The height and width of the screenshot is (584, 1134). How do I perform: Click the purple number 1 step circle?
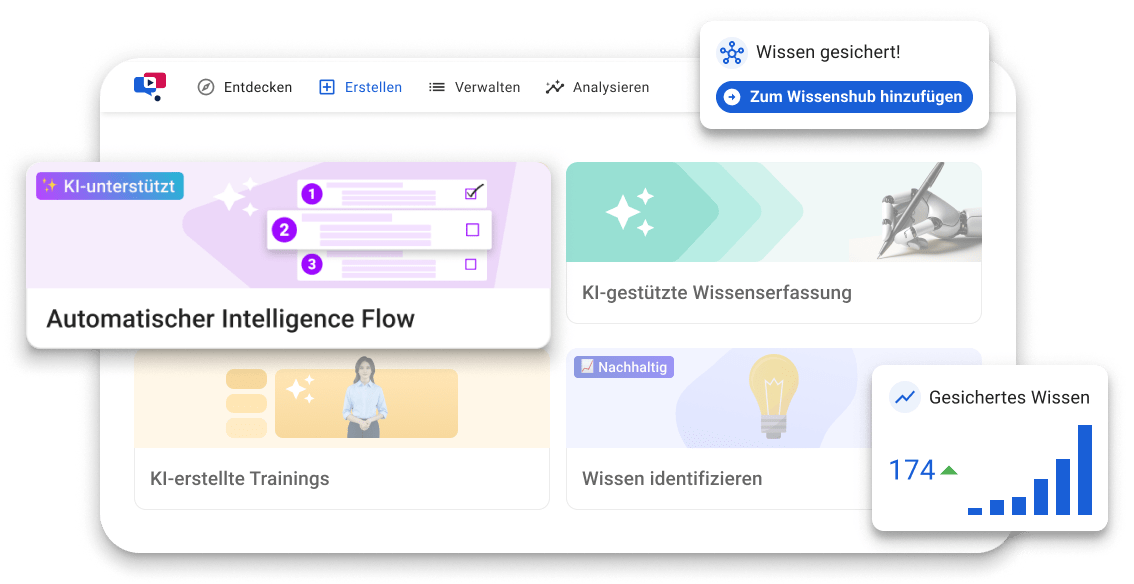[312, 194]
